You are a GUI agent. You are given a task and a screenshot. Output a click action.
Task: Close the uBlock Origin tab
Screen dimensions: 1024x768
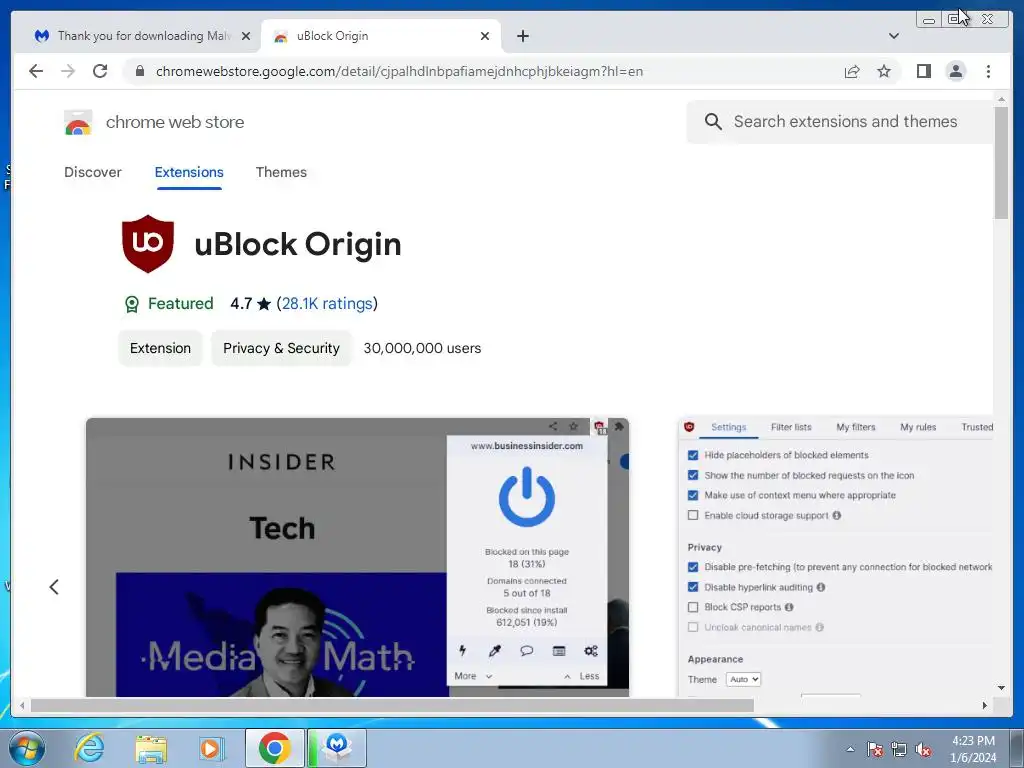coord(485,36)
